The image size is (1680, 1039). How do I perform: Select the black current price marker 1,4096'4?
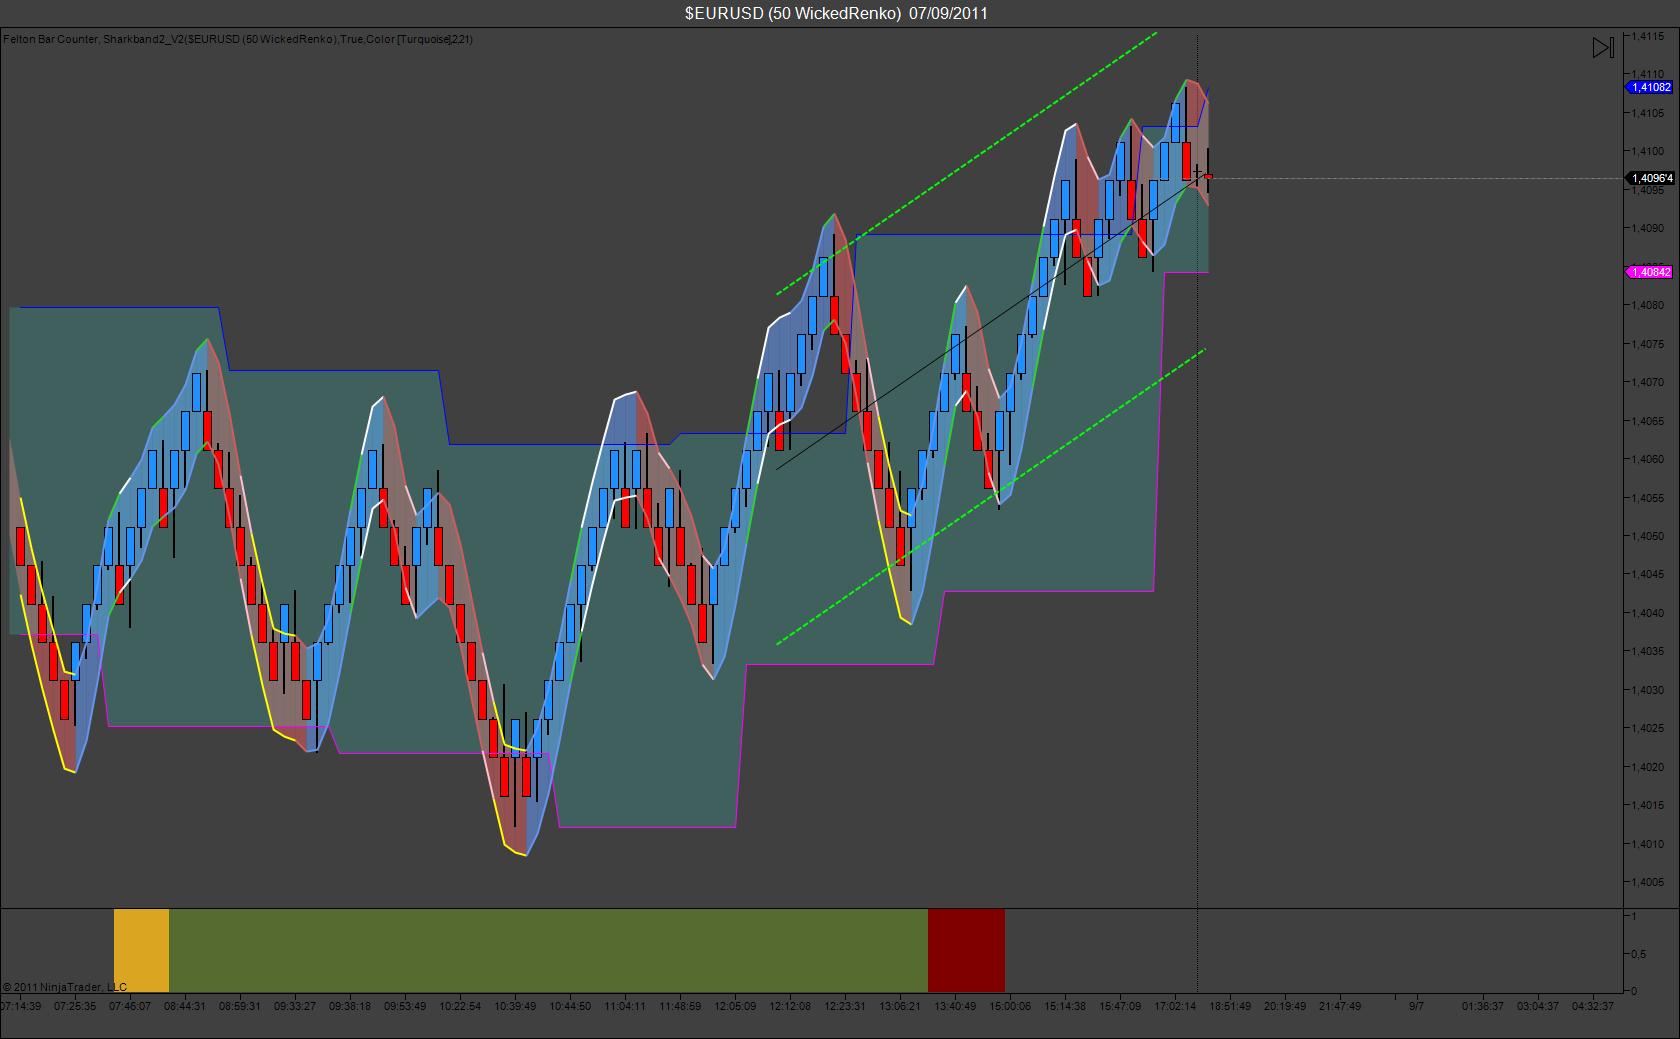coord(1650,178)
